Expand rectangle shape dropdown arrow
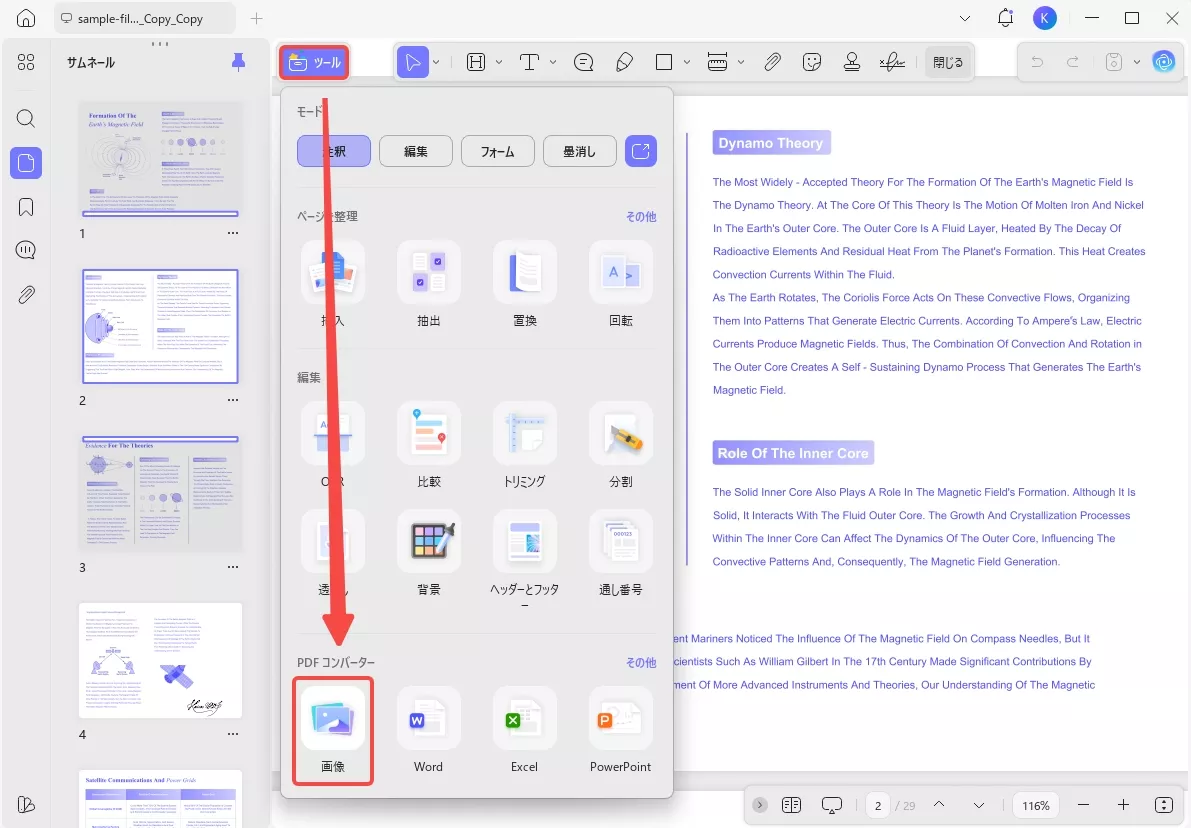 [687, 62]
